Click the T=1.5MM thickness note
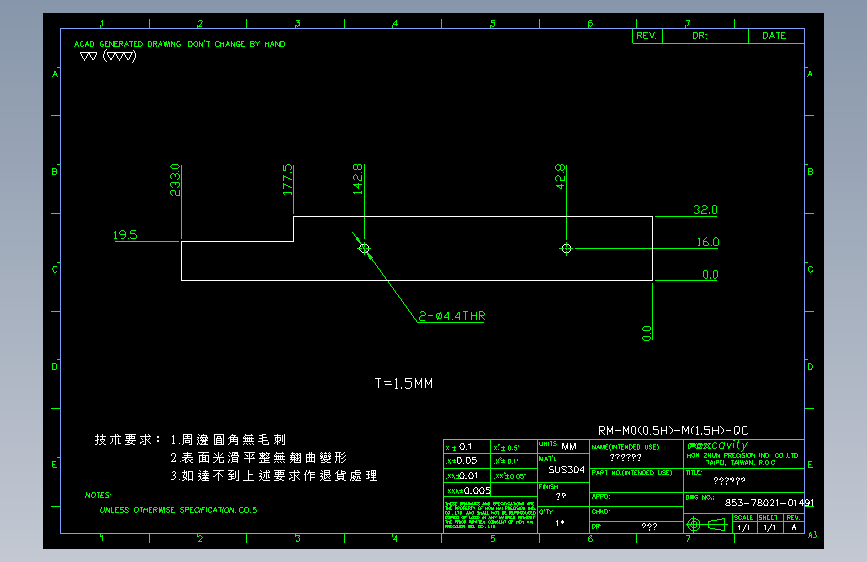Image resolution: width=867 pixels, height=562 pixels. pos(404,383)
